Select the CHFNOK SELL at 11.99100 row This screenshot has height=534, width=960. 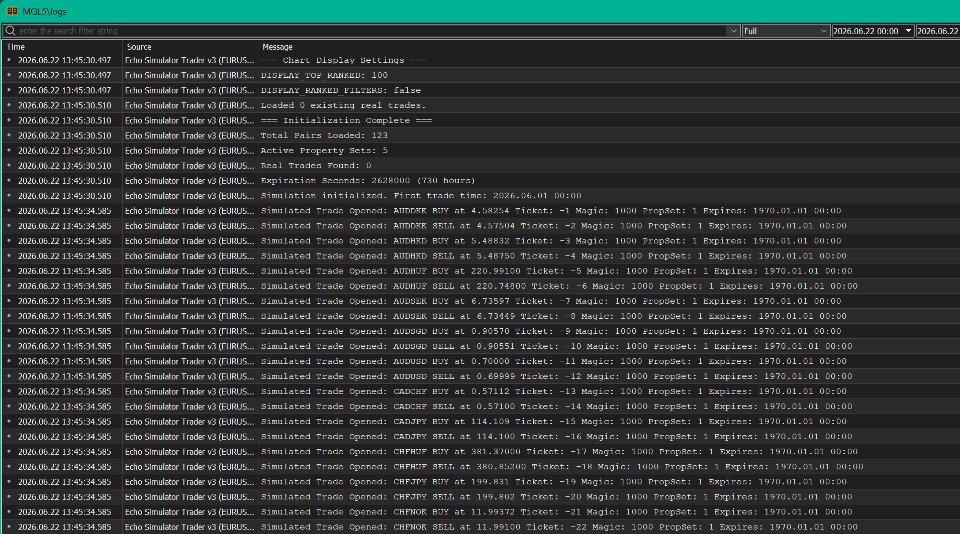[480, 527]
